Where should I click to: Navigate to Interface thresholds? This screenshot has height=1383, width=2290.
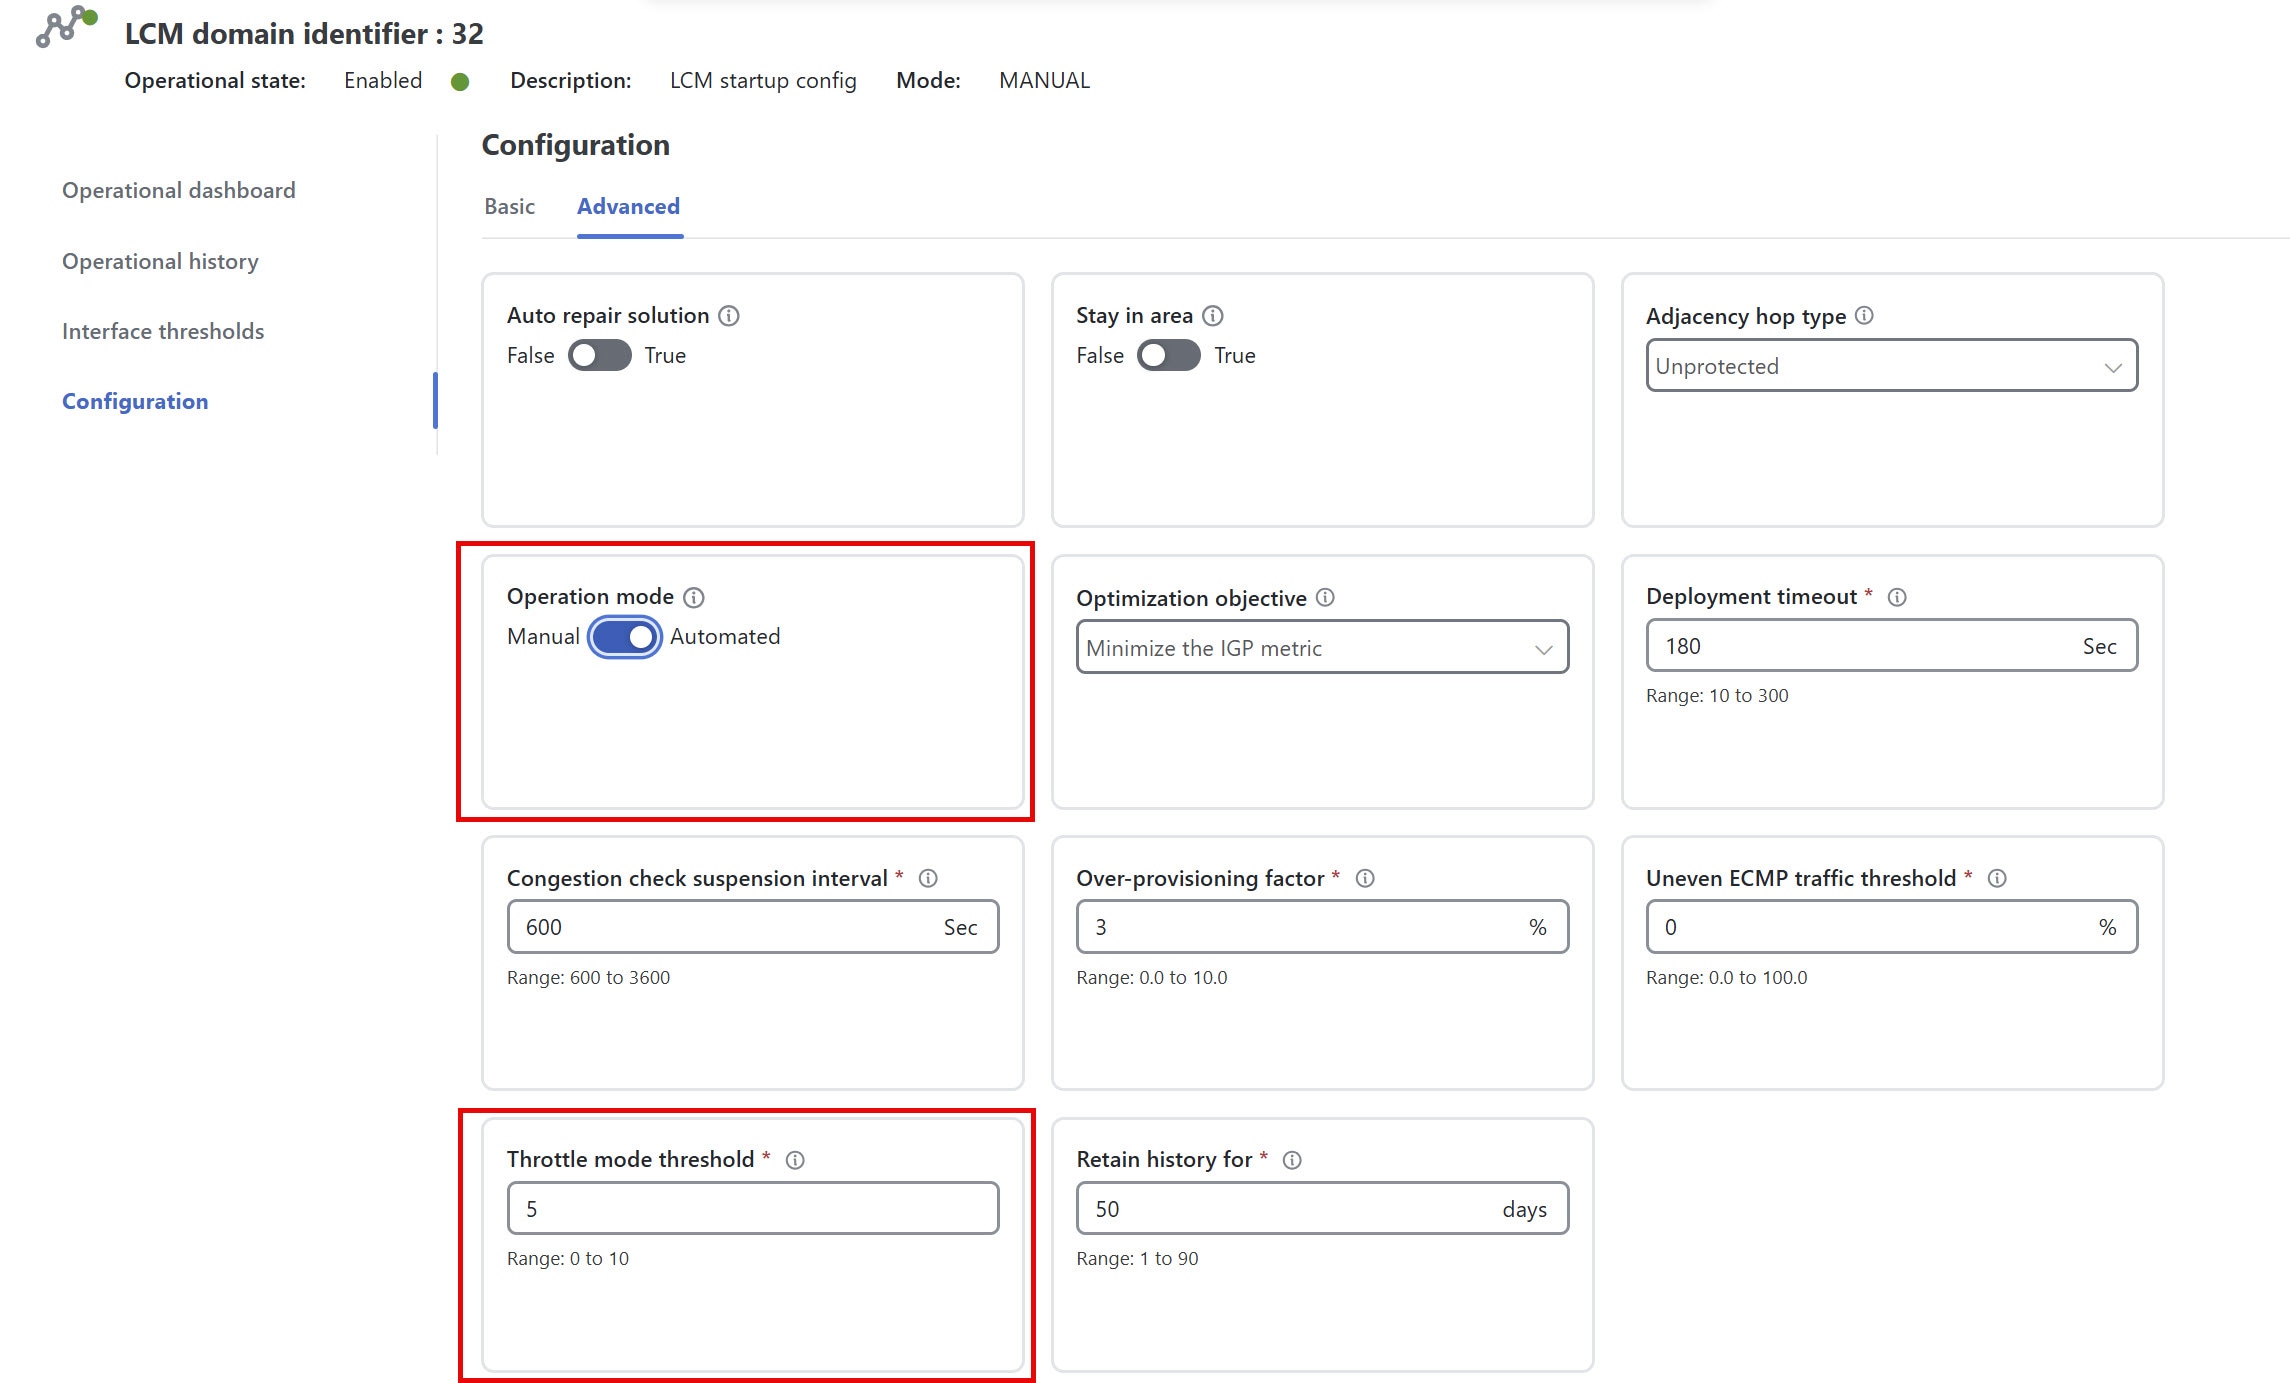point(163,330)
